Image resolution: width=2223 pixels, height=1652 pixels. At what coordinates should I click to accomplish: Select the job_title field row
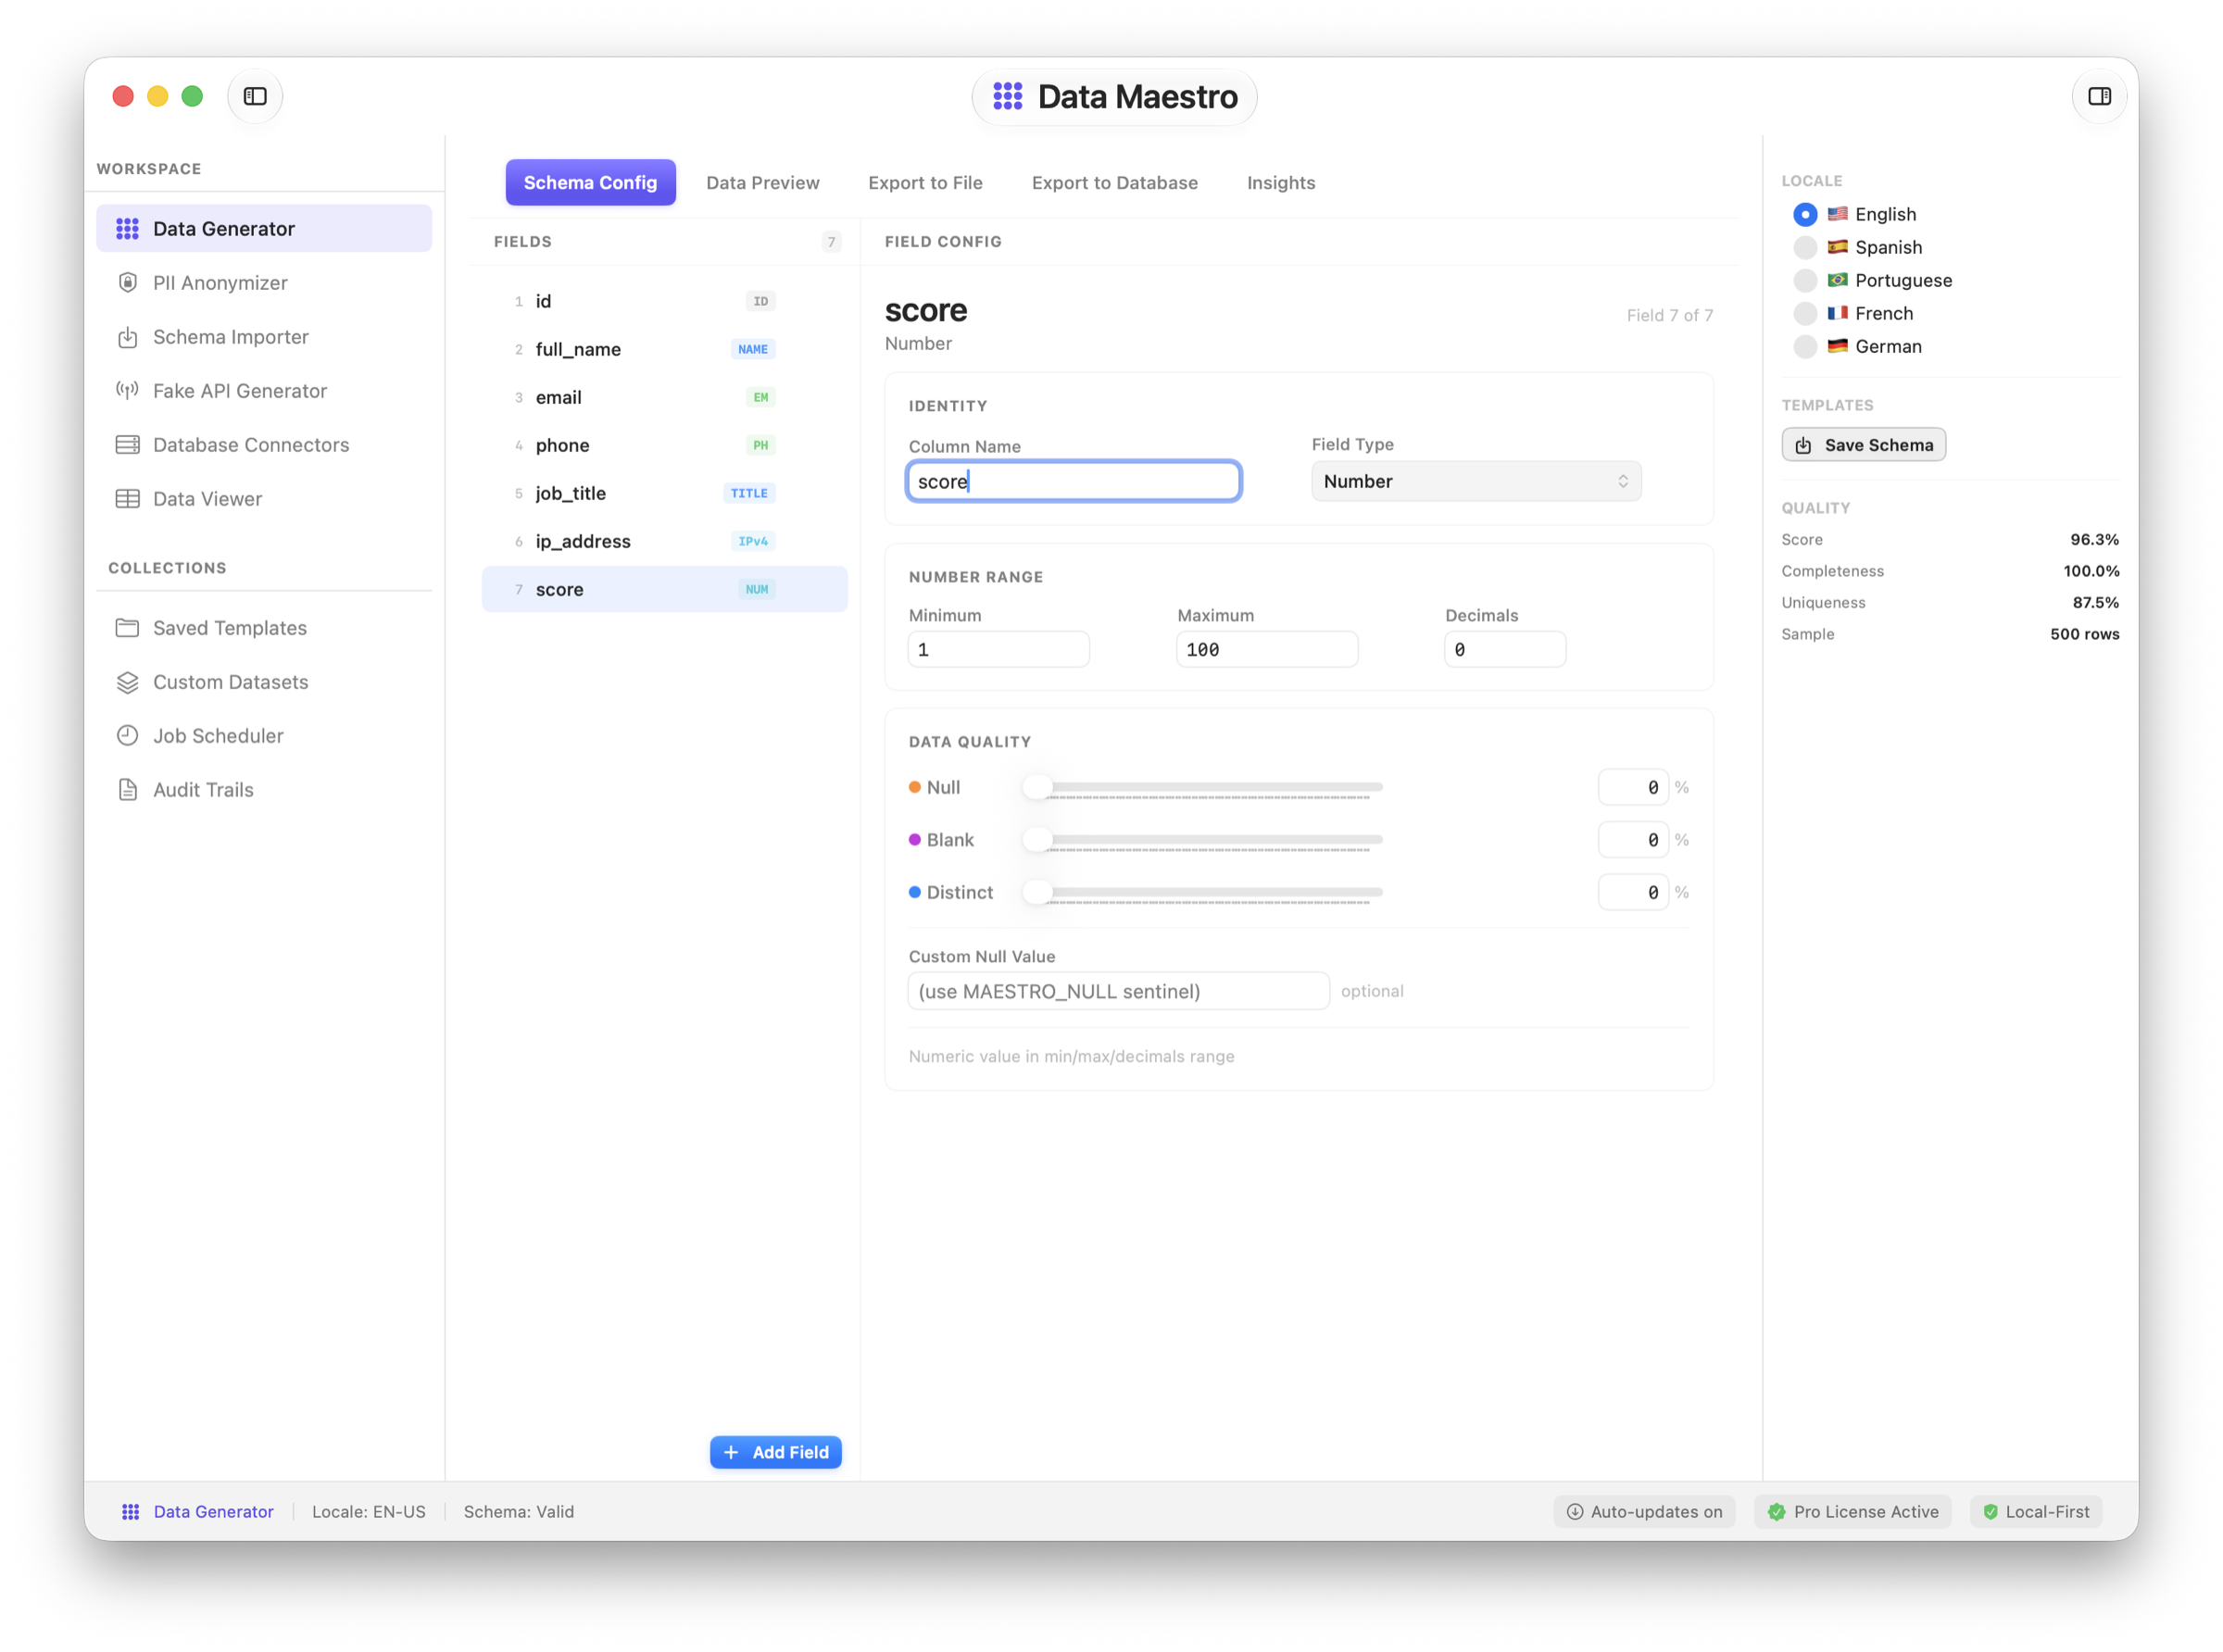point(664,493)
